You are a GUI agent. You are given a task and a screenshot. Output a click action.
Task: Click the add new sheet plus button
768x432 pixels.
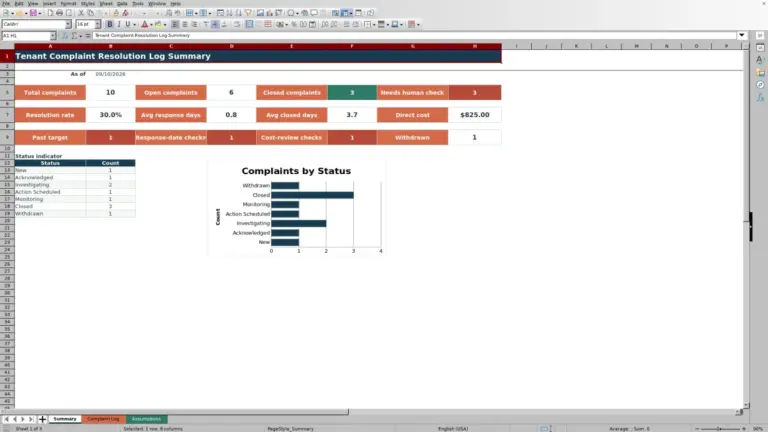(x=42, y=419)
